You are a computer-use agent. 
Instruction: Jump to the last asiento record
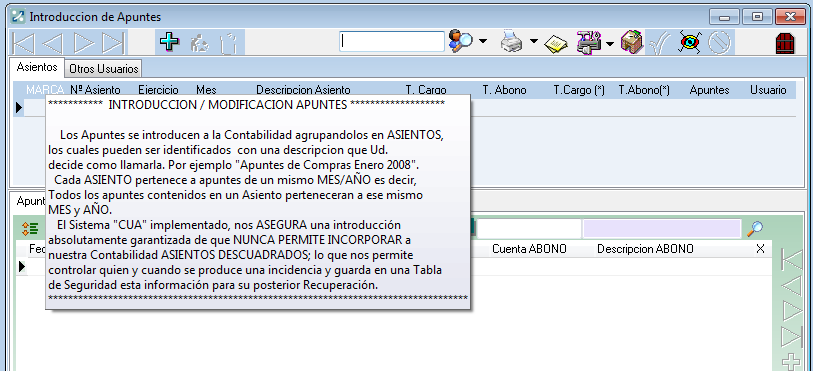point(114,42)
